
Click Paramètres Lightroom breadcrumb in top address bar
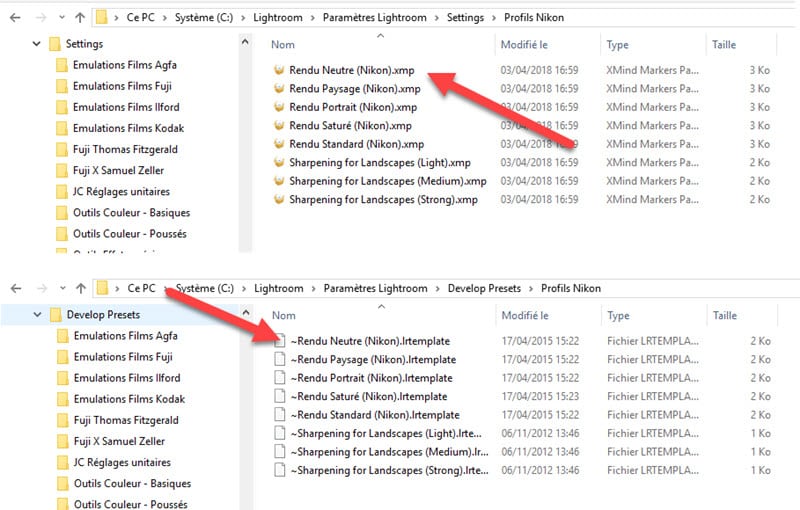[374, 17]
